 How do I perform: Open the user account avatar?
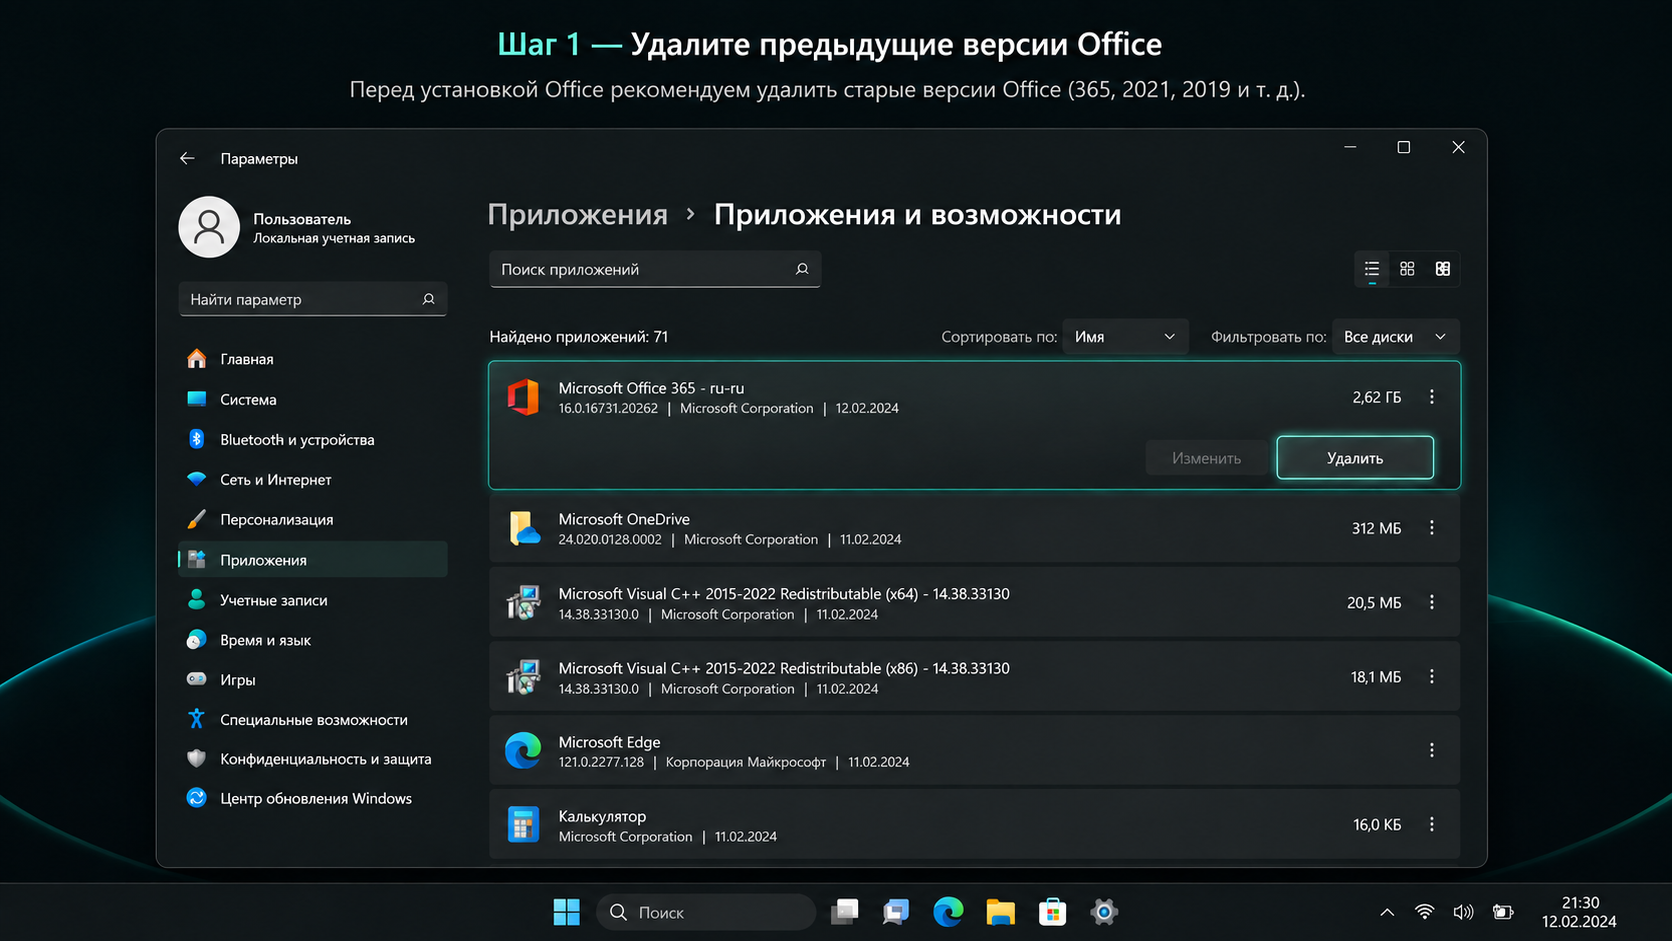point(209,227)
